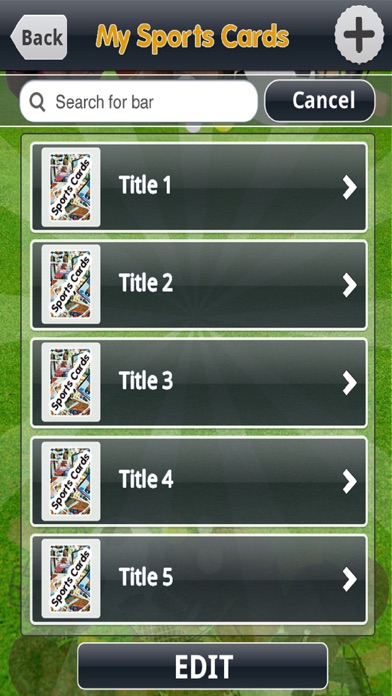The image size is (392, 696).
Task: Focus the Search for bar field
Action: [139, 102]
